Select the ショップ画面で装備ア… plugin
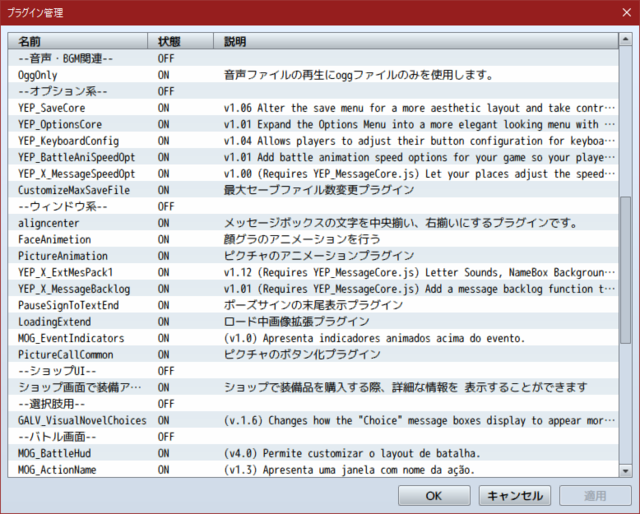The width and height of the screenshot is (640, 514). click(313, 387)
